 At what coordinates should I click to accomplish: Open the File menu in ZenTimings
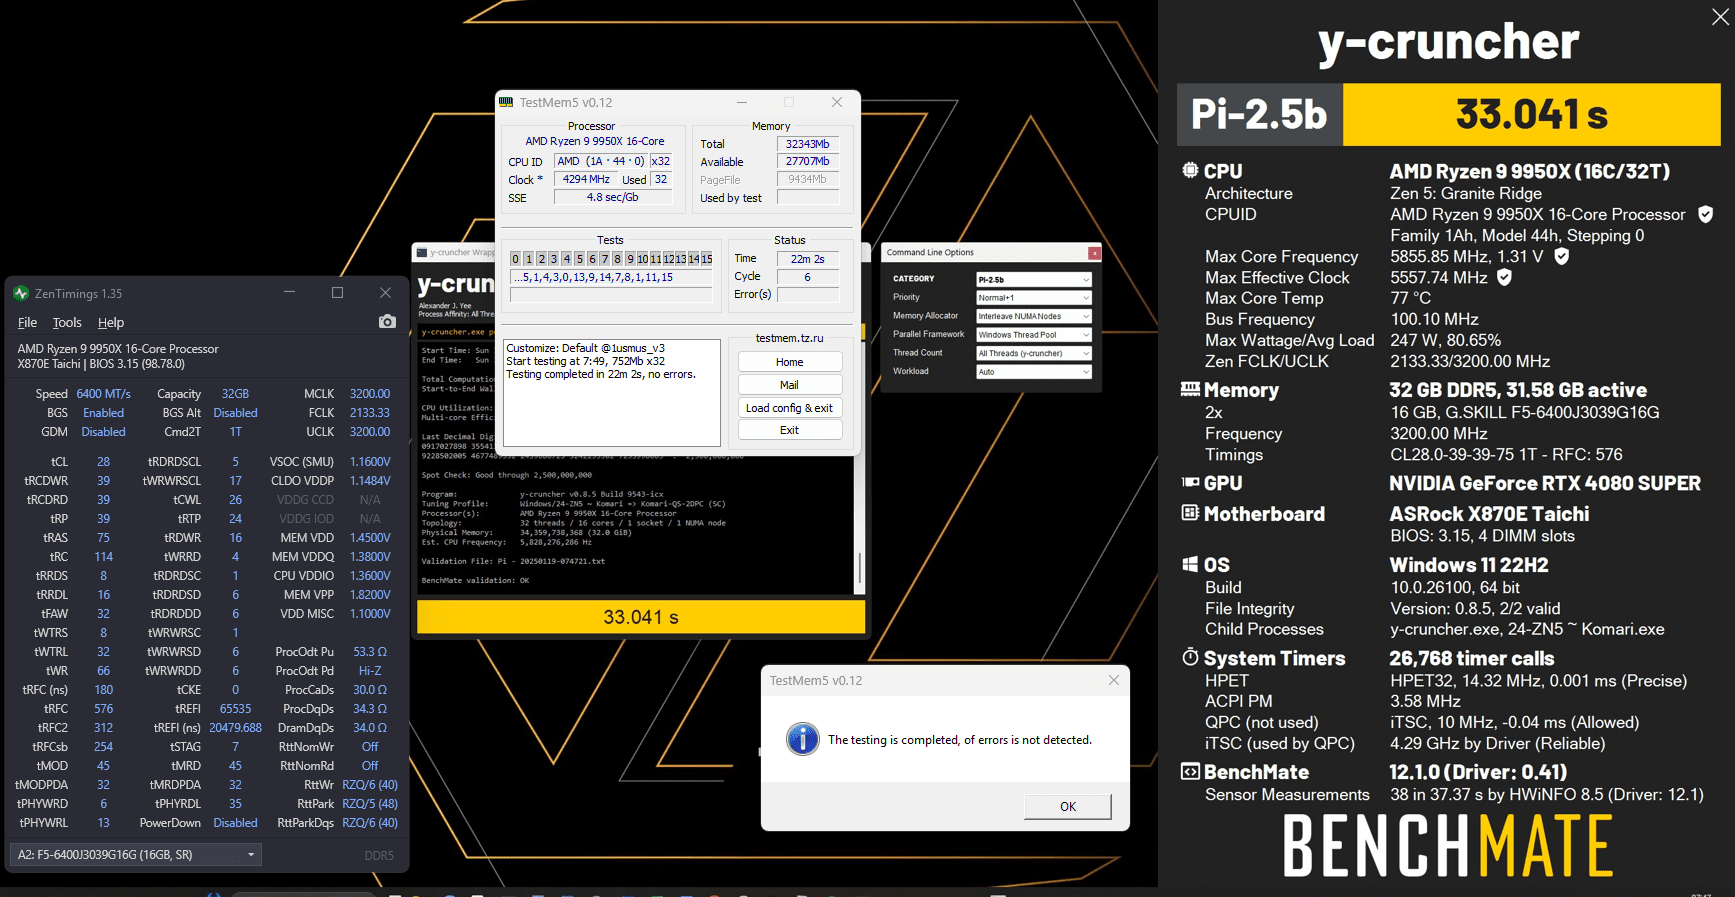[27, 322]
